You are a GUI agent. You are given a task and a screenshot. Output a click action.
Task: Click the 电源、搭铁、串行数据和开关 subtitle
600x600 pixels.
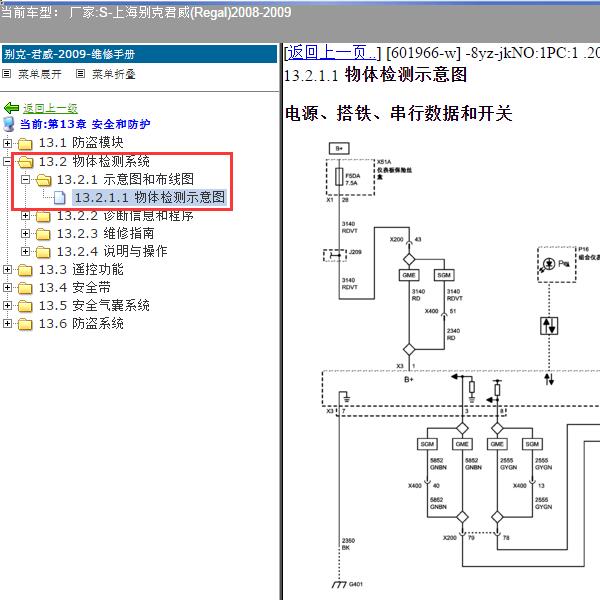[398, 114]
